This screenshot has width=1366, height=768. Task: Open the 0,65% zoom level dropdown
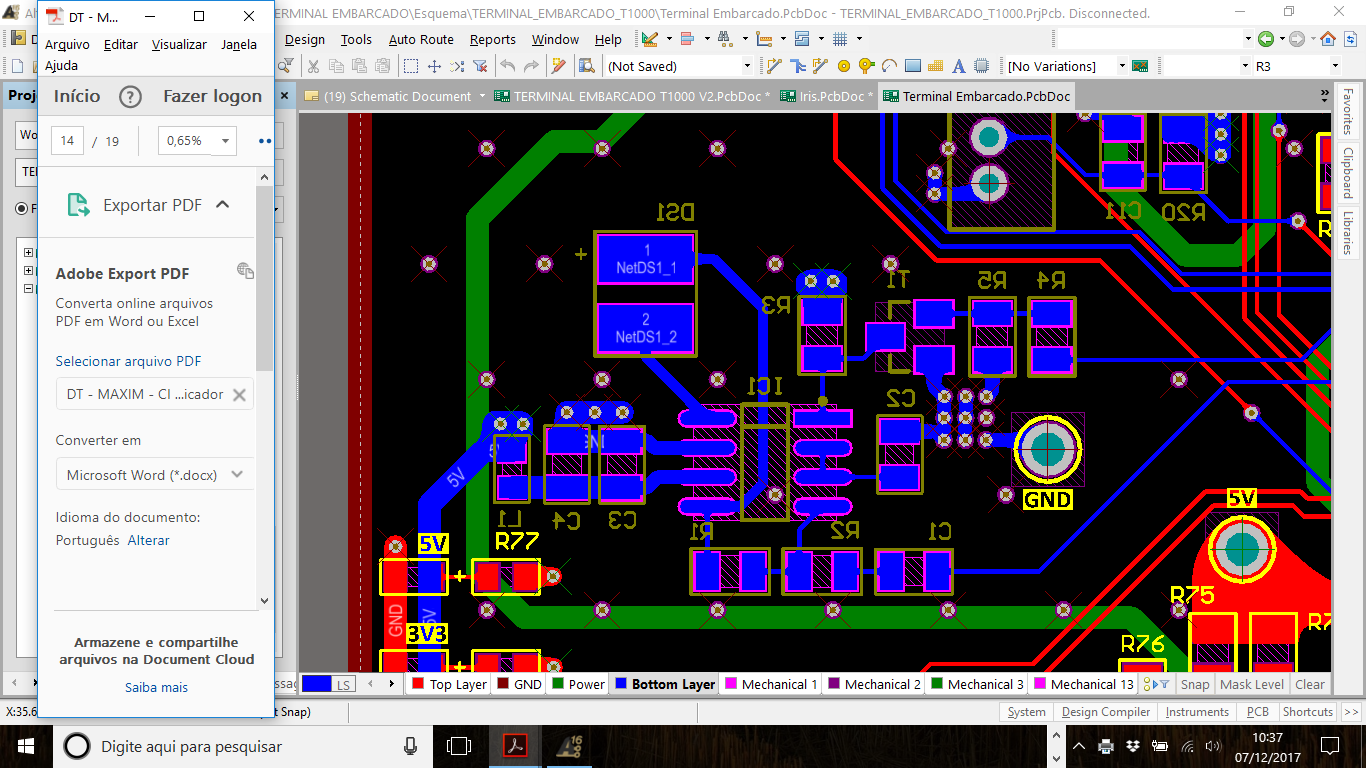(197, 141)
